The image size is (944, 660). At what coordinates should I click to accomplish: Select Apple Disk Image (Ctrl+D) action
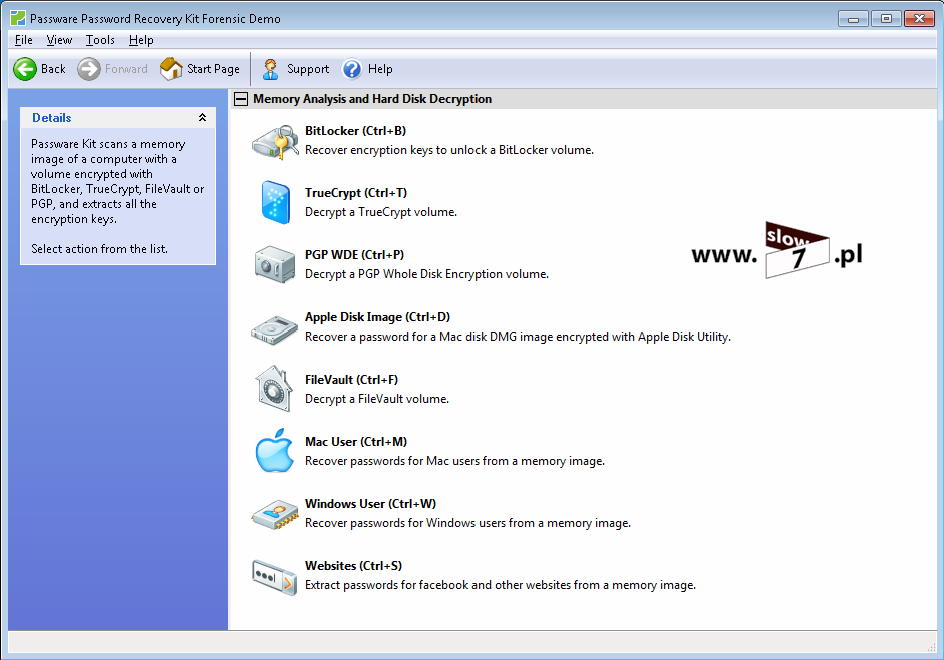pos(377,317)
